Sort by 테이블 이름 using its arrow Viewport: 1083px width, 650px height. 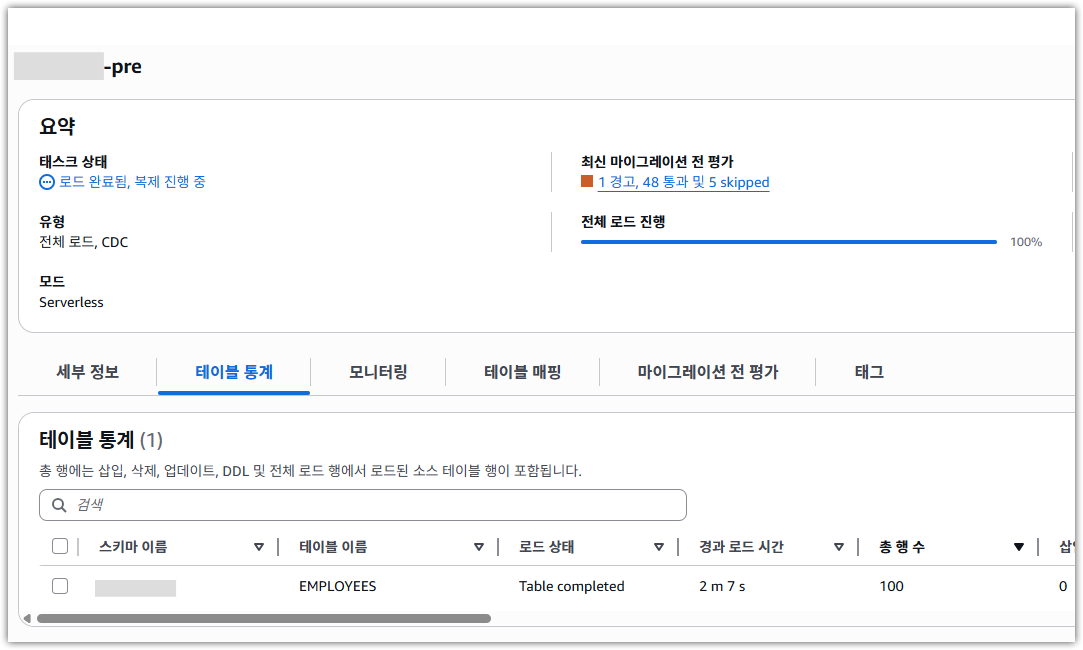pyautogui.click(x=478, y=547)
